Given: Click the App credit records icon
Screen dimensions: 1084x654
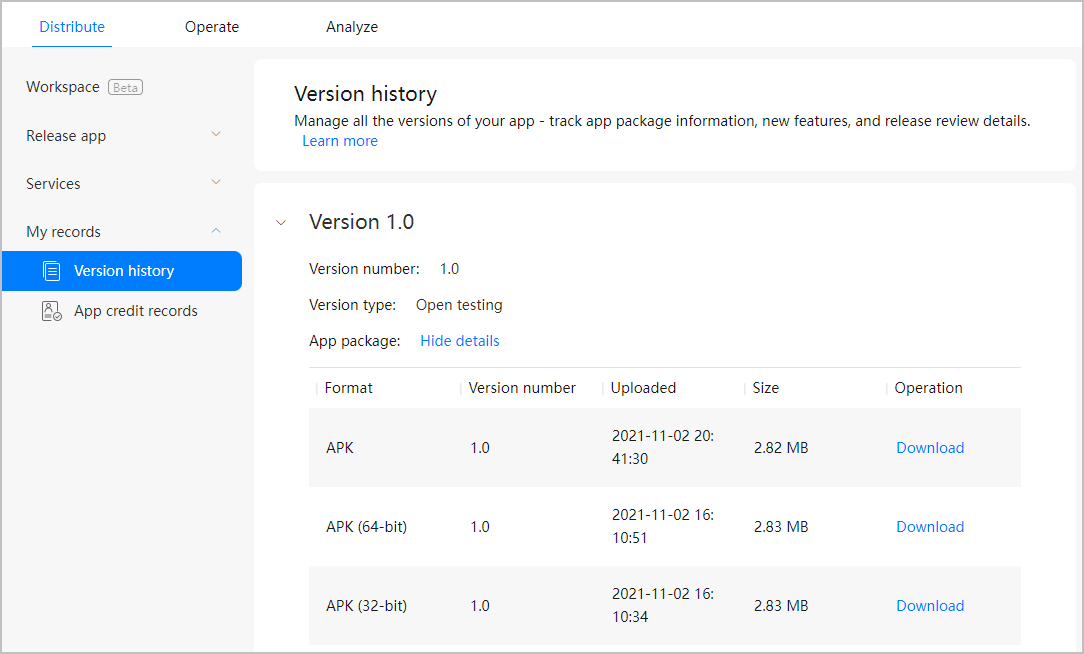Looking at the screenshot, I should 52,311.
